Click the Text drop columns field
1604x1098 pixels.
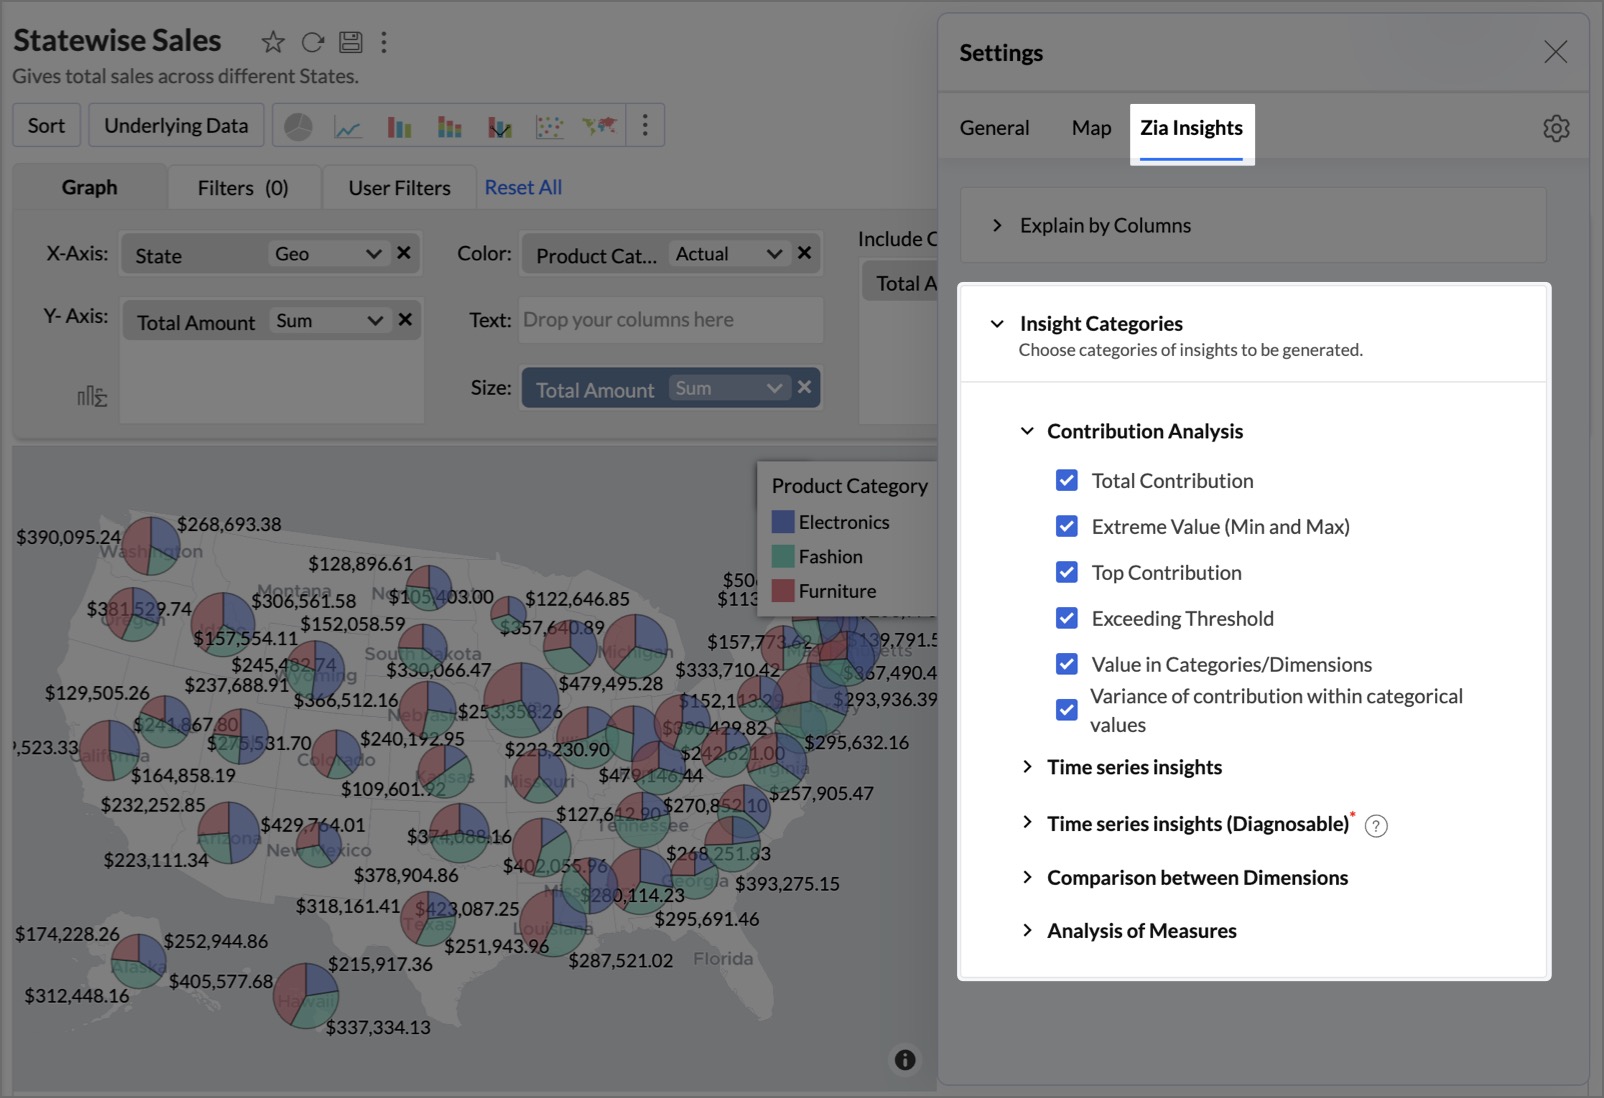click(670, 320)
